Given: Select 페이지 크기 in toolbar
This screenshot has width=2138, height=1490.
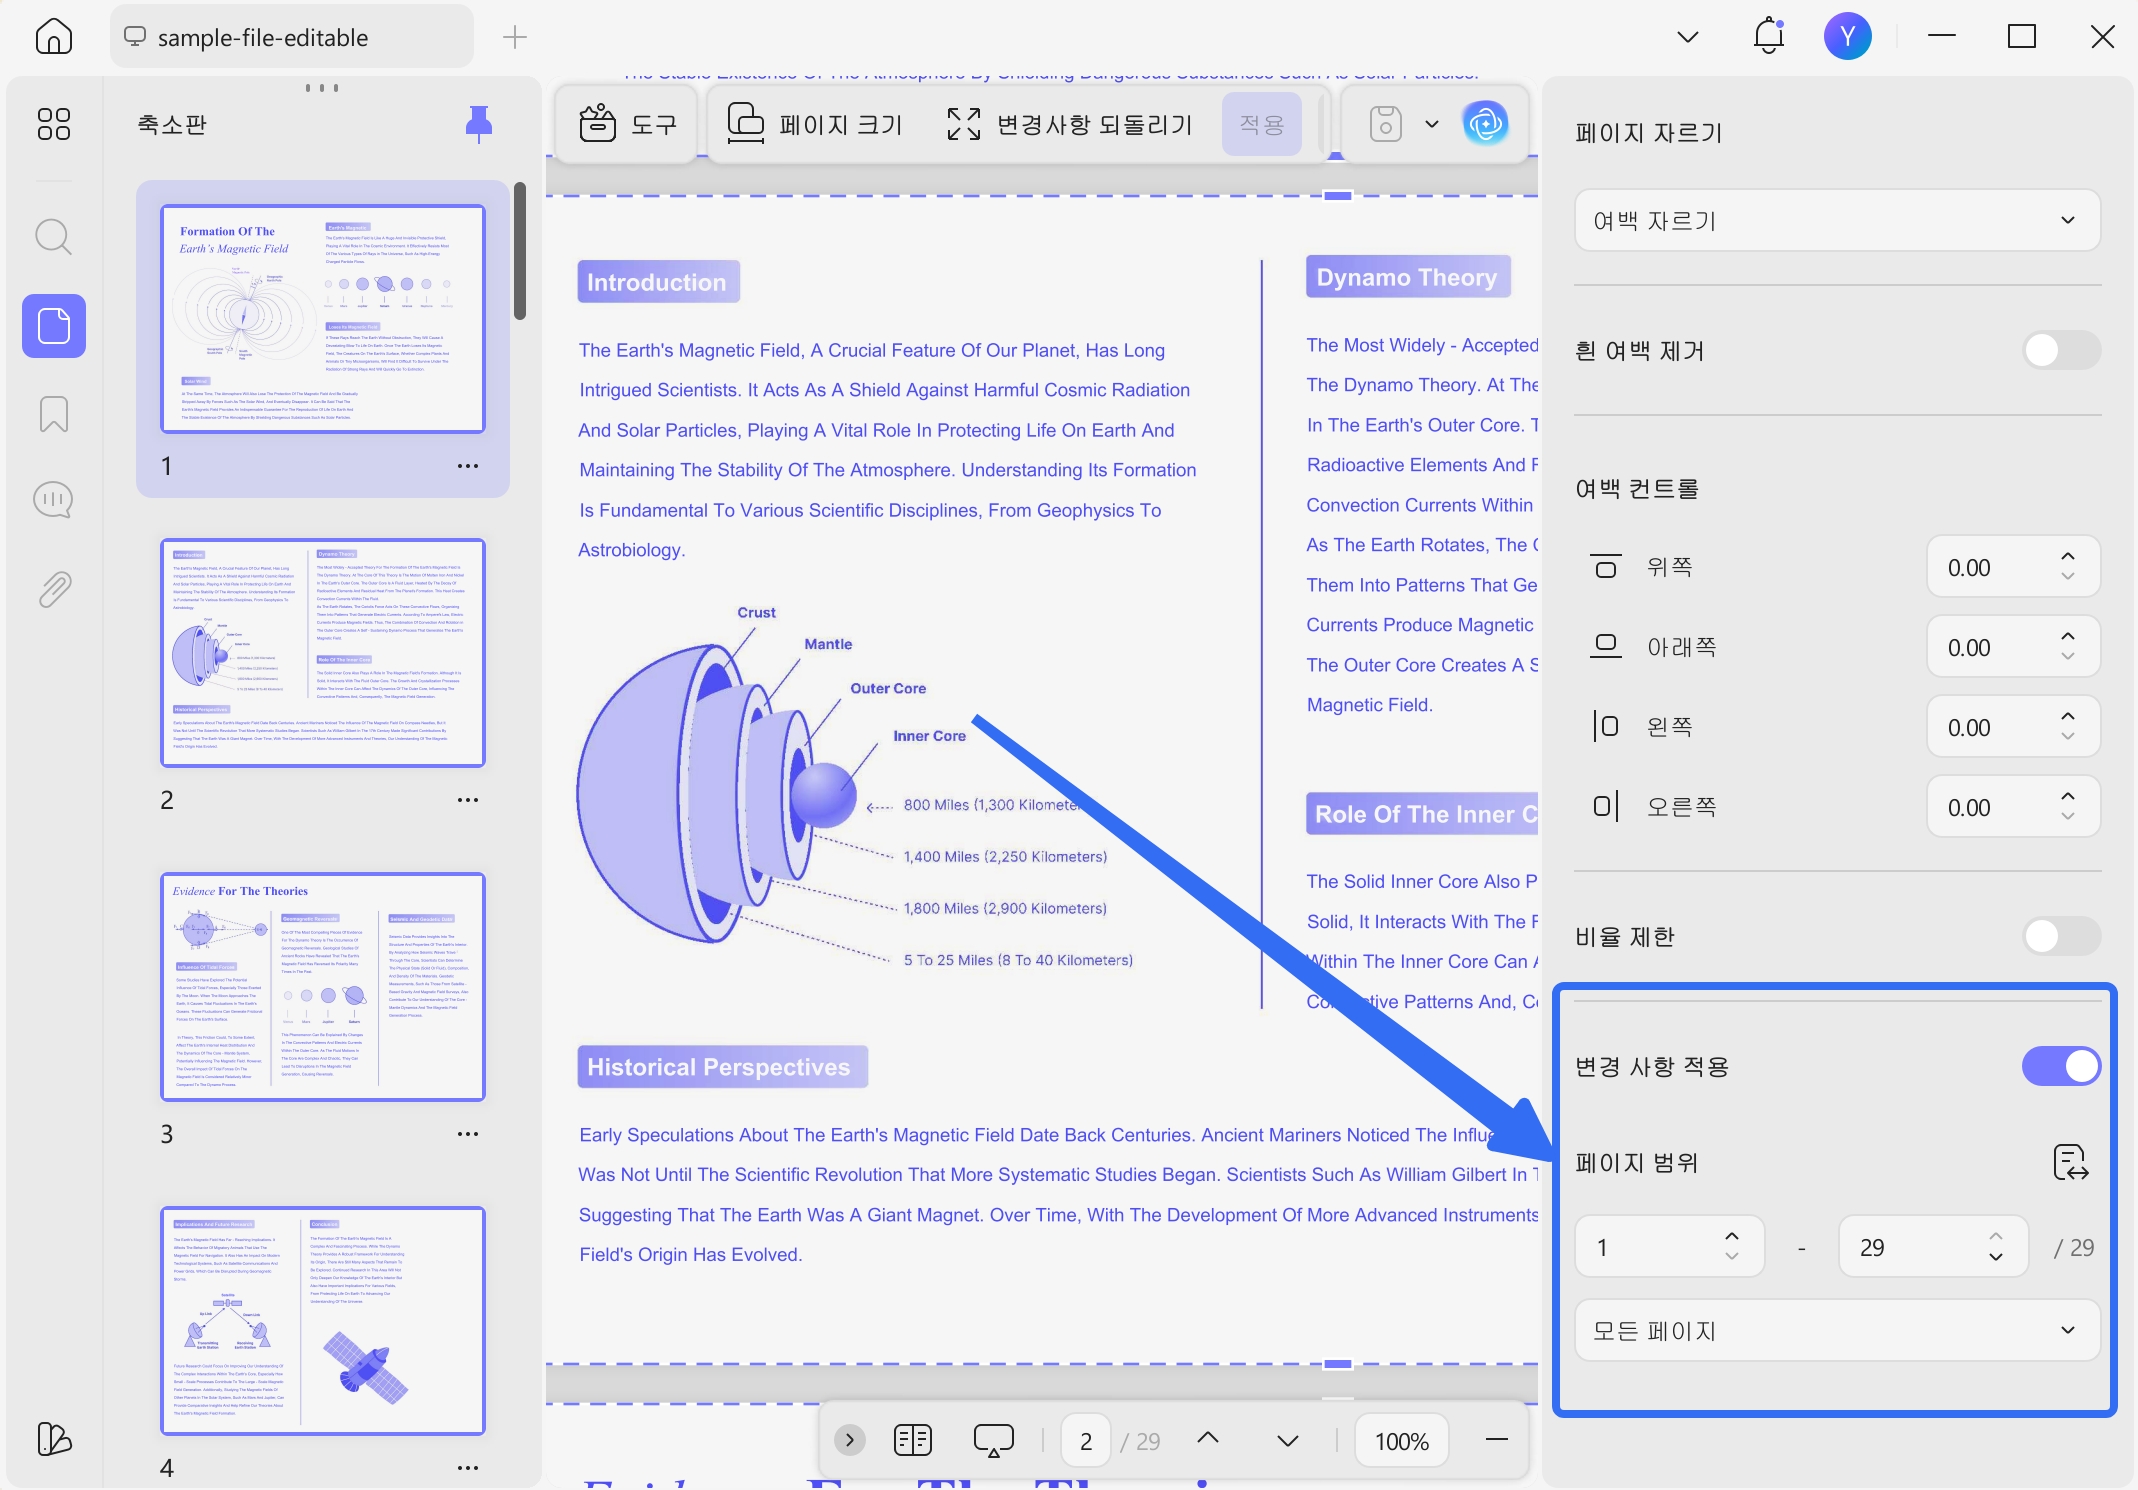Looking at the screenshot, I should point(815,124).
